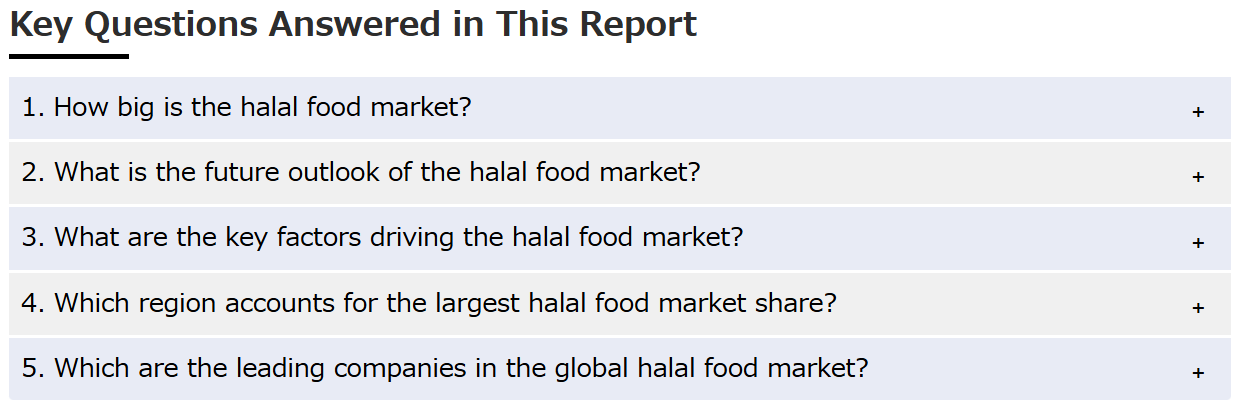Viewport: 1242px width, 412px height.
Task: Click the plus icon for question 1
Action: tap(1198, 112)
